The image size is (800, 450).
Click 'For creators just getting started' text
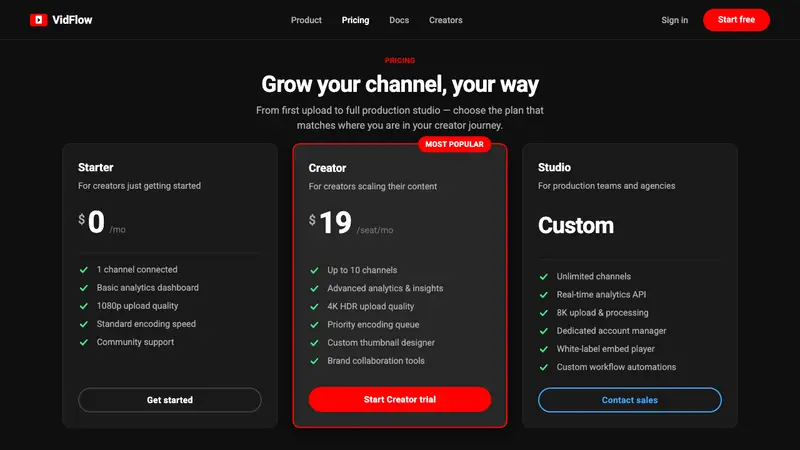coord(139,186)
